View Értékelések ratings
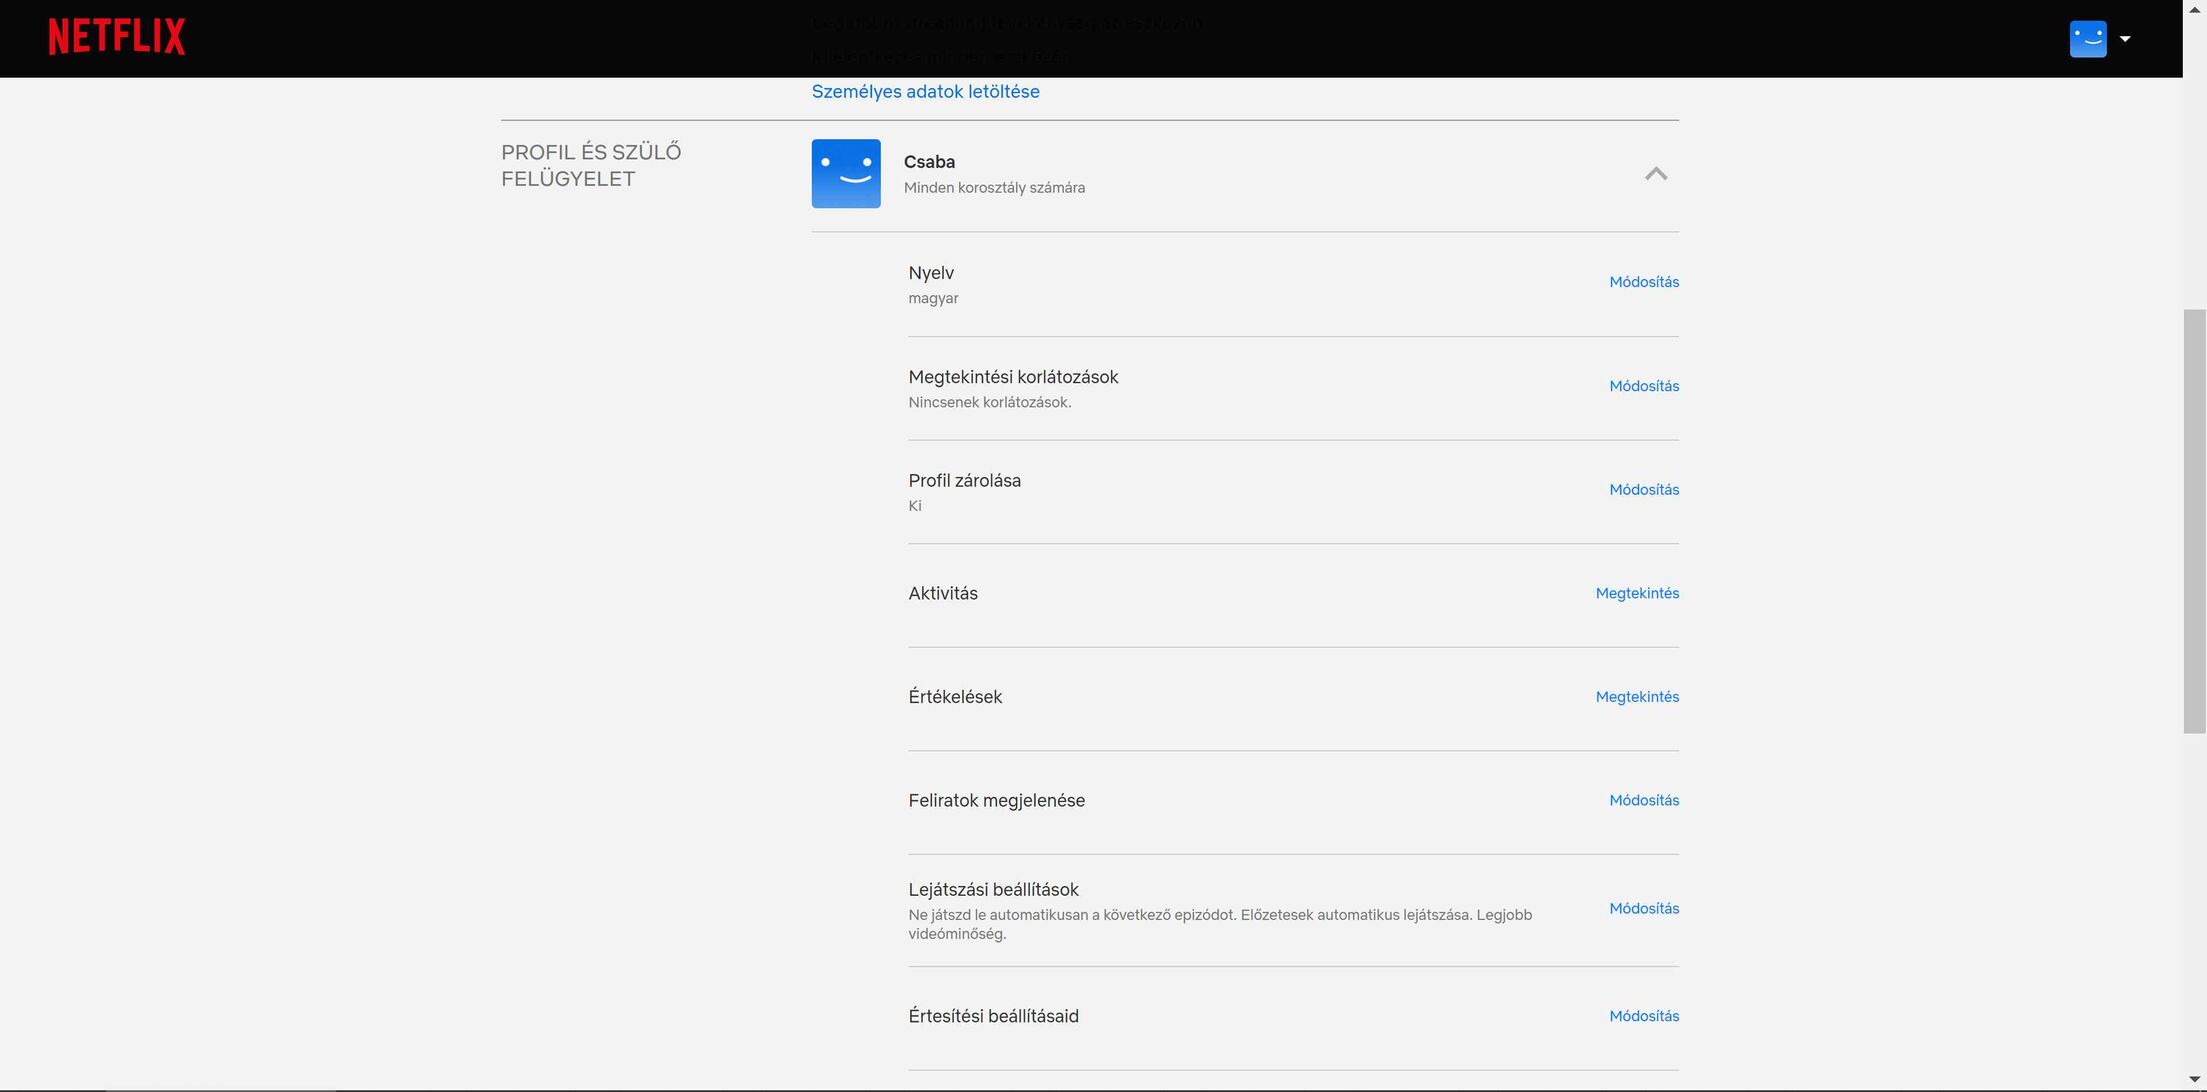2207x1092 pixels. coord(1636,697)
